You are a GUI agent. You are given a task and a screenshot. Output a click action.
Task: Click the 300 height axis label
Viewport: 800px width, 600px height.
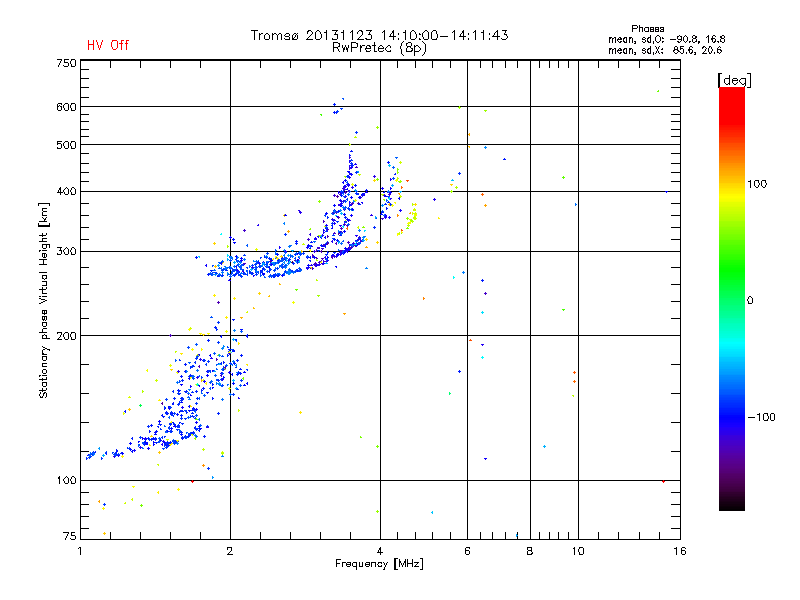(66, 251)
